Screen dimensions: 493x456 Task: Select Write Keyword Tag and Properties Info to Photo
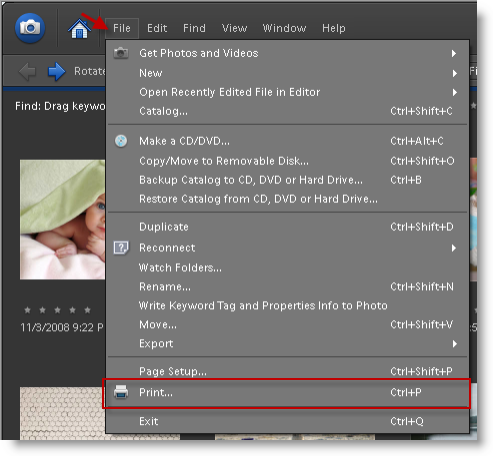point(287,306)
